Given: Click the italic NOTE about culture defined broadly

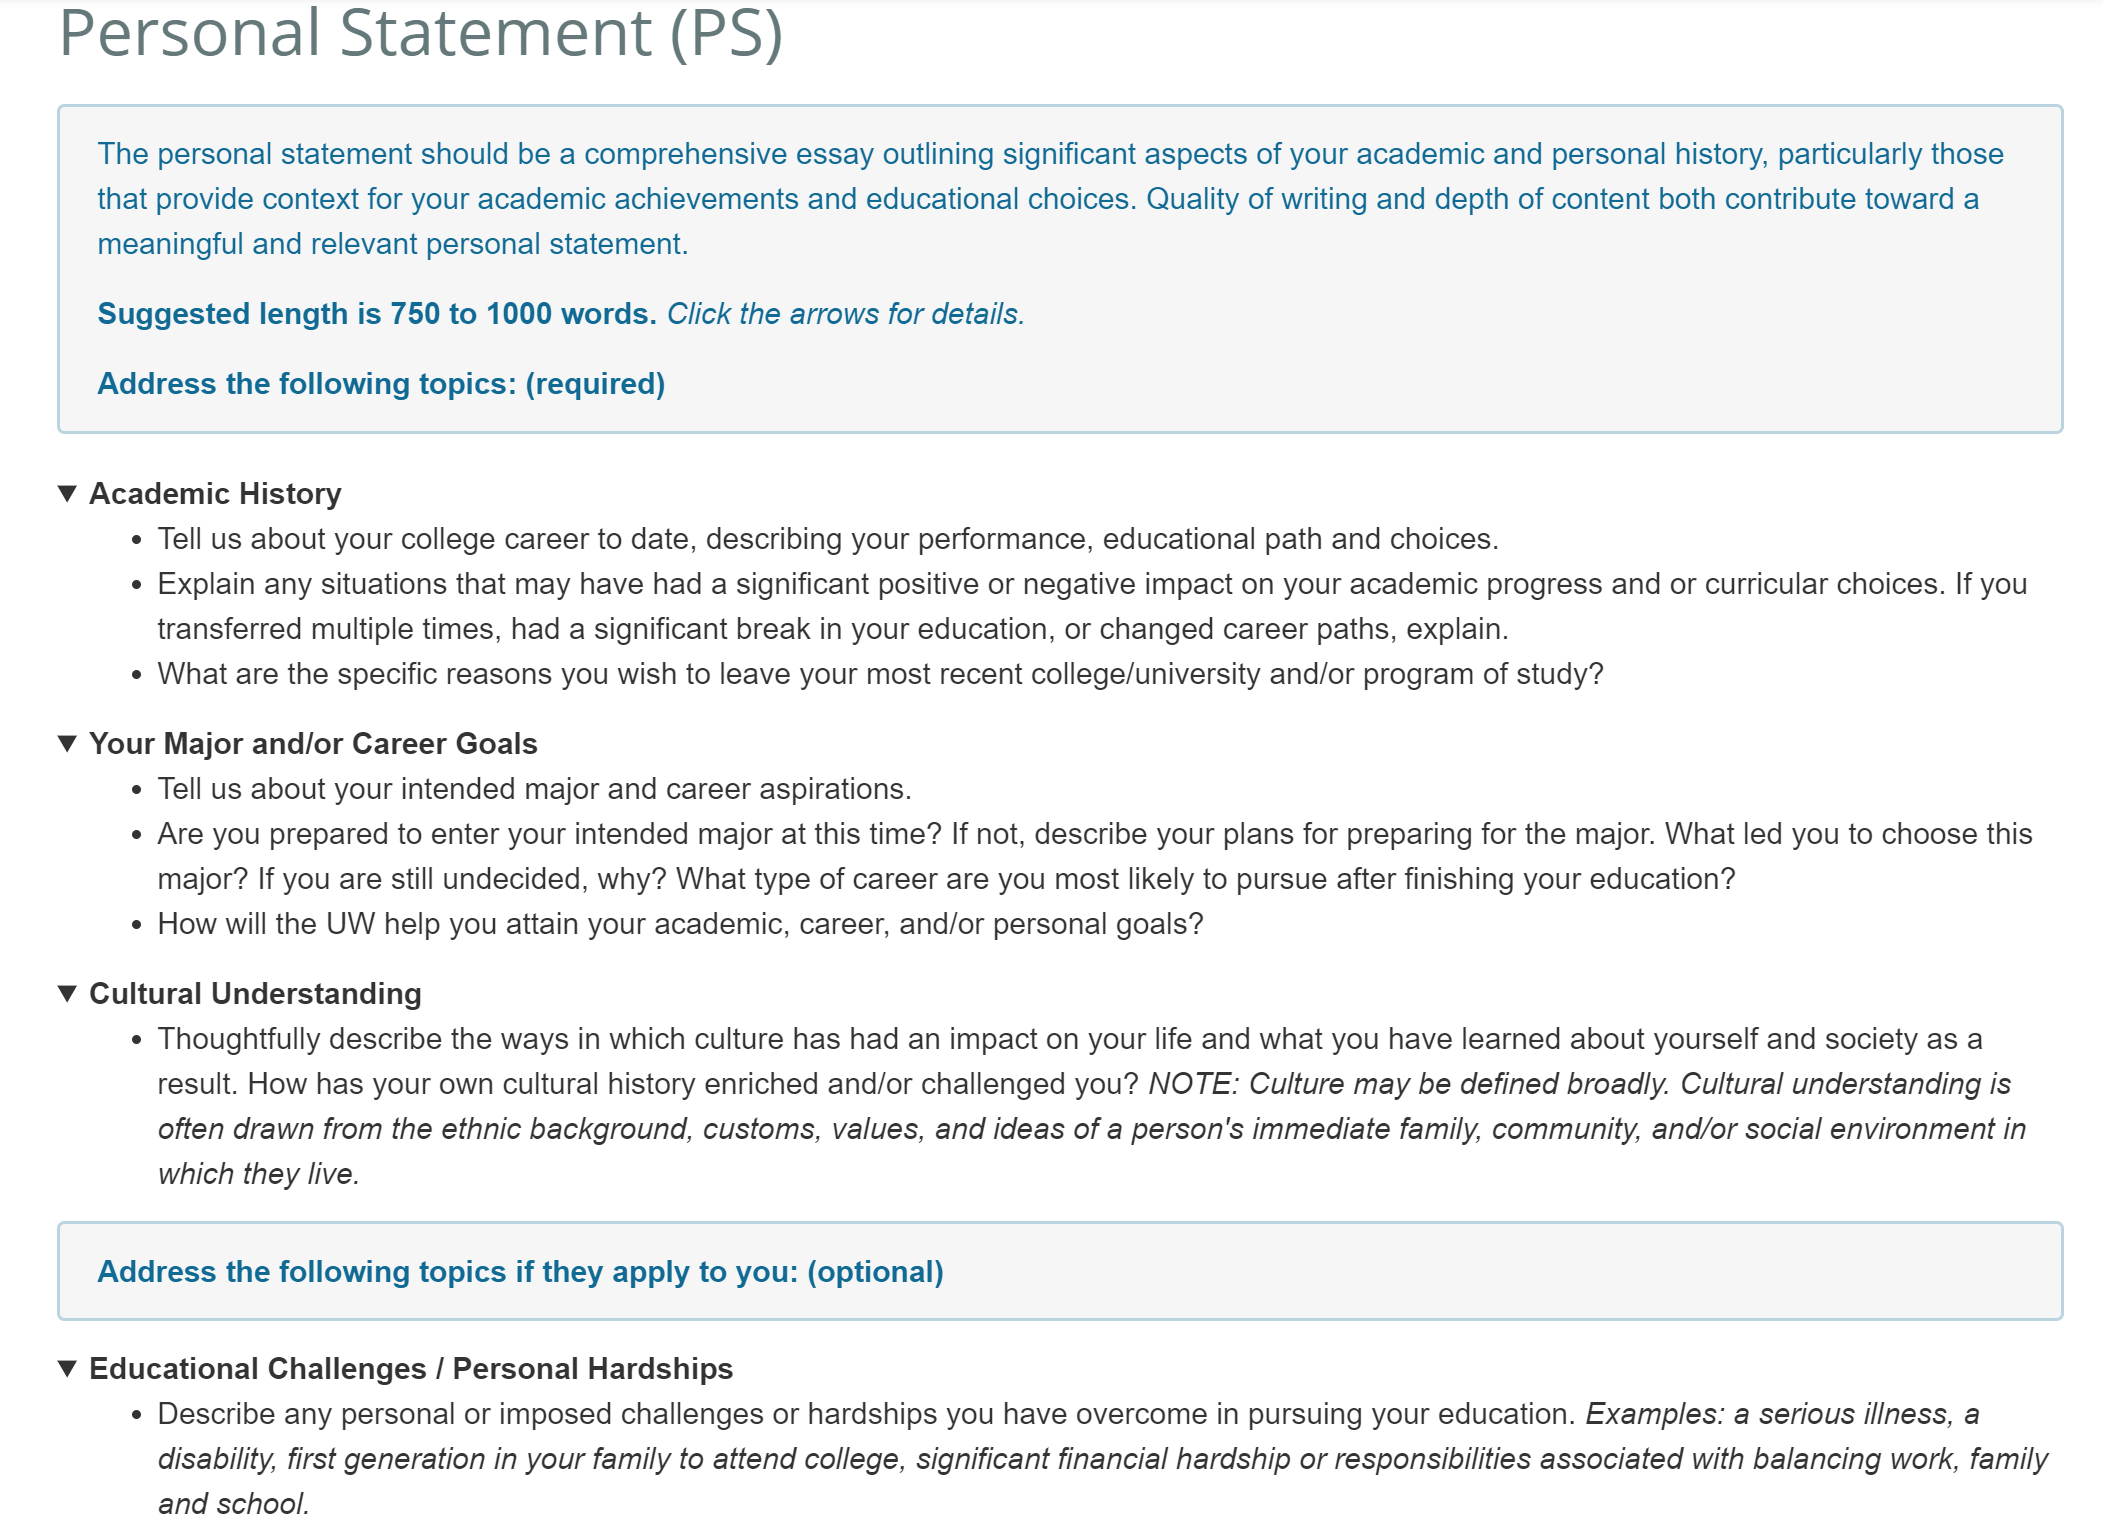Looking at the screenshot, I should (x=1092, y=1129).
